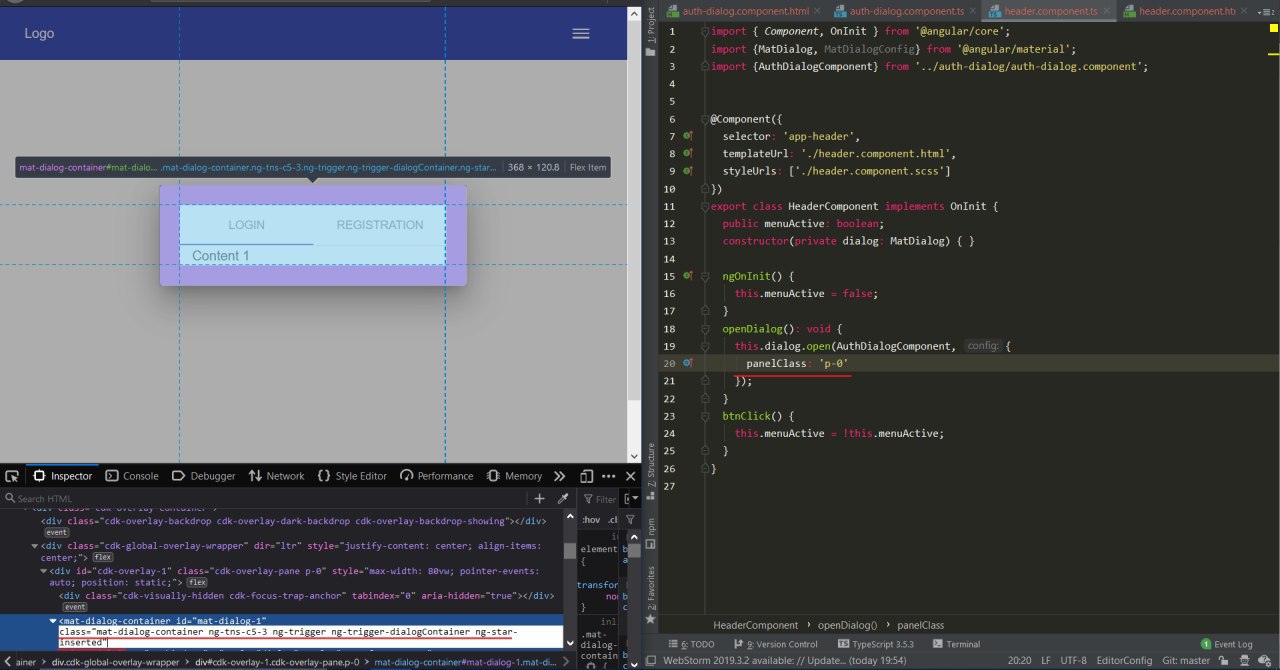Activate the element picker in DevTools

12,476
